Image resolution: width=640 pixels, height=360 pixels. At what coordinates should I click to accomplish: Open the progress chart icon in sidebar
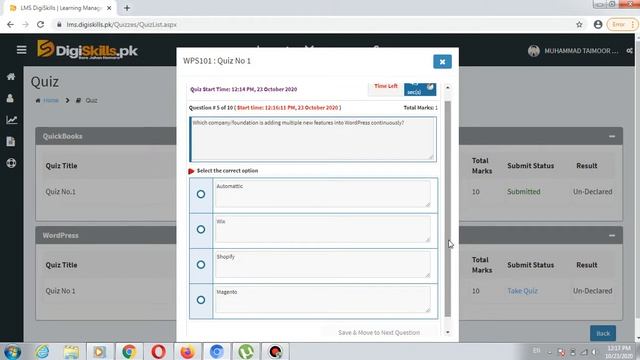(x=11, y=120)
